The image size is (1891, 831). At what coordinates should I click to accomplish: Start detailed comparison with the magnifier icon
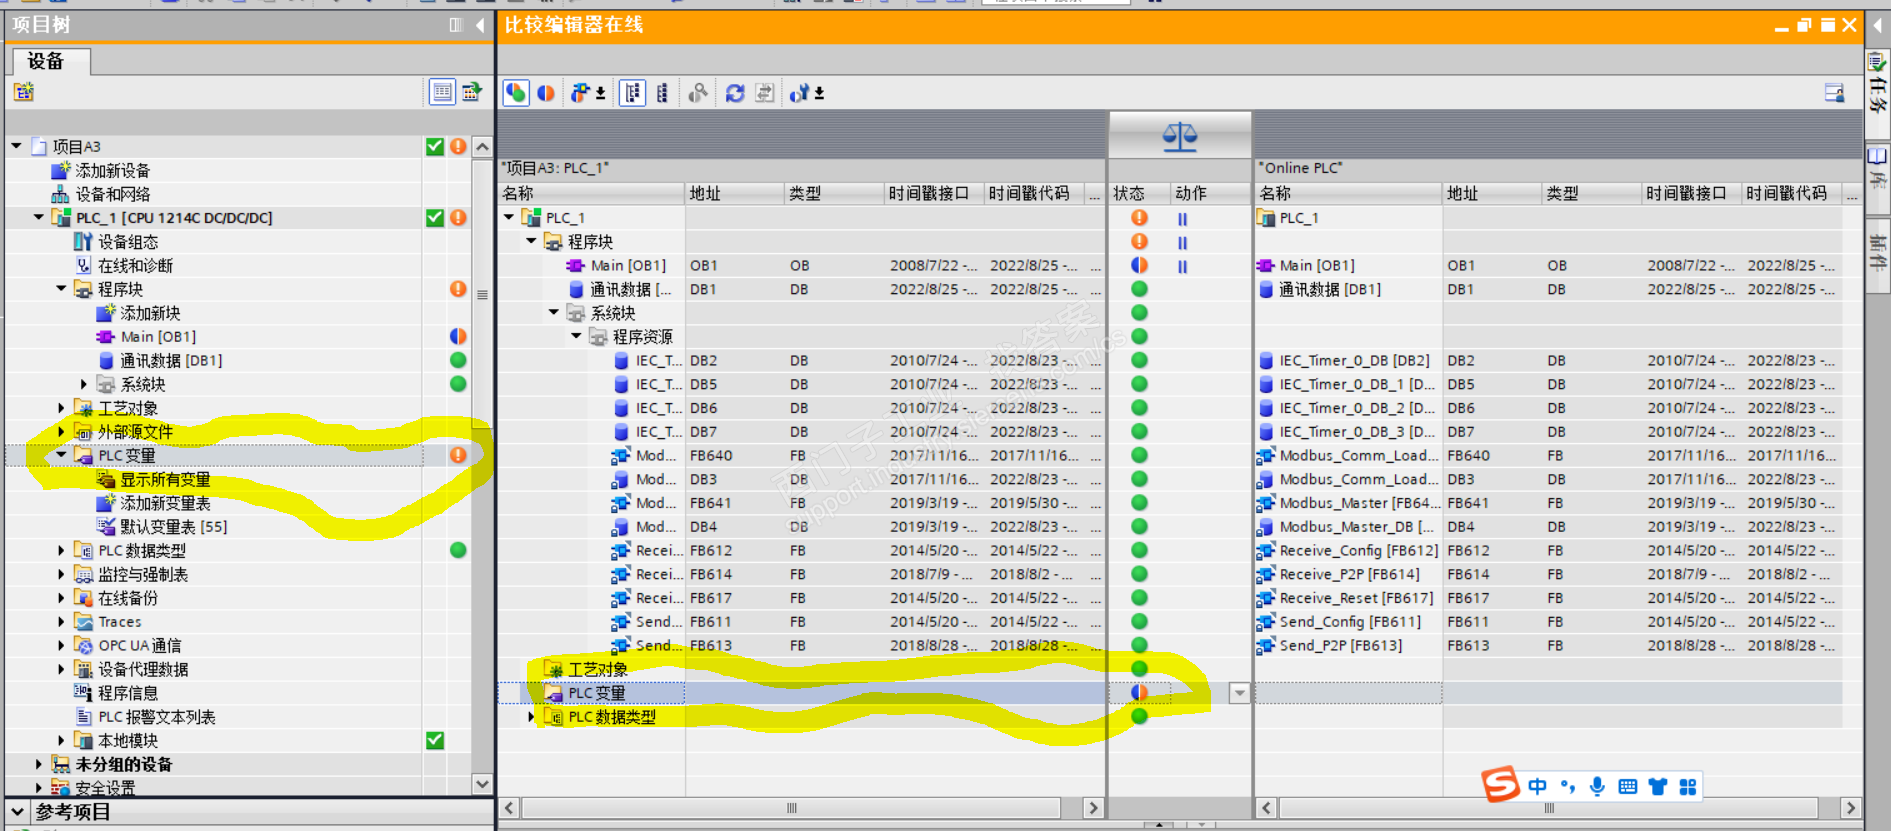698,93
